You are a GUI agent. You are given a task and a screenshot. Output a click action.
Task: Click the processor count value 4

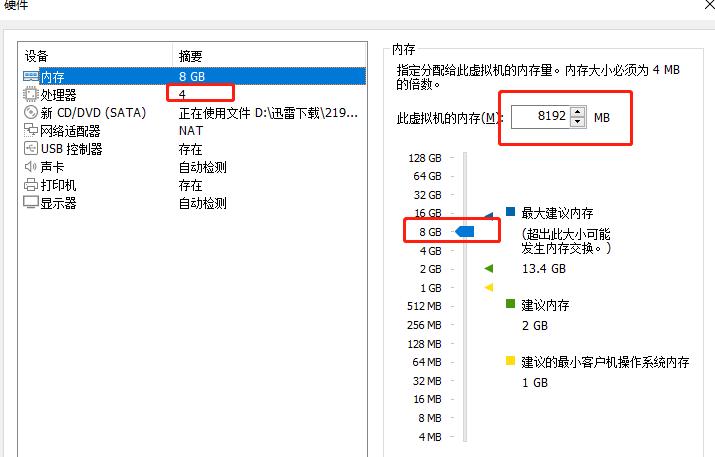[x=182, y=94]
